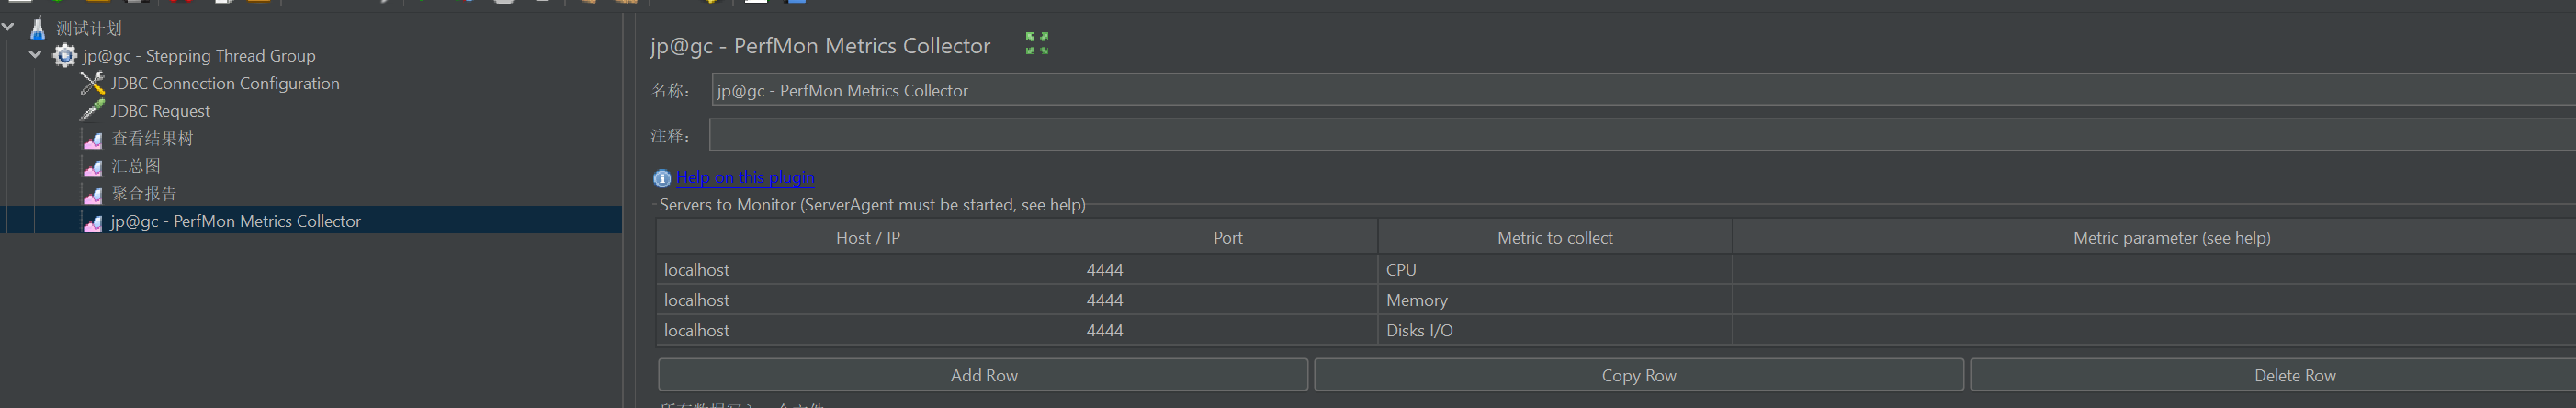Click the 汇总图 listener icon
The image size is (2576, 408).
click(92, 166)
